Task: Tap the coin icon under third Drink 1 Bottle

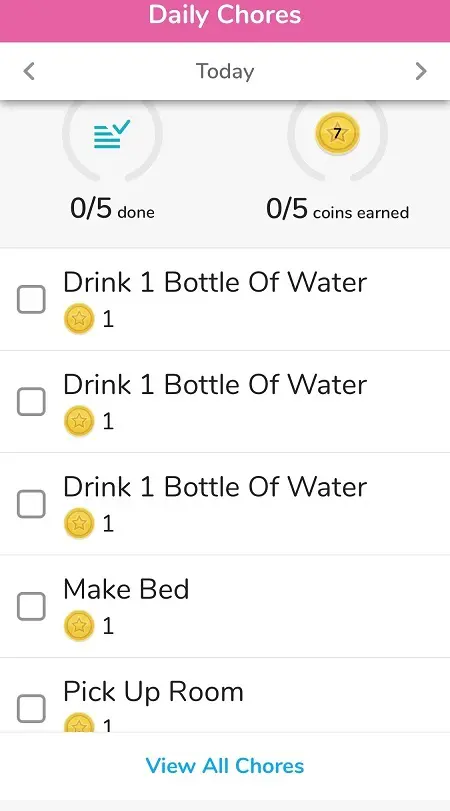Action: tap(79, 523)
